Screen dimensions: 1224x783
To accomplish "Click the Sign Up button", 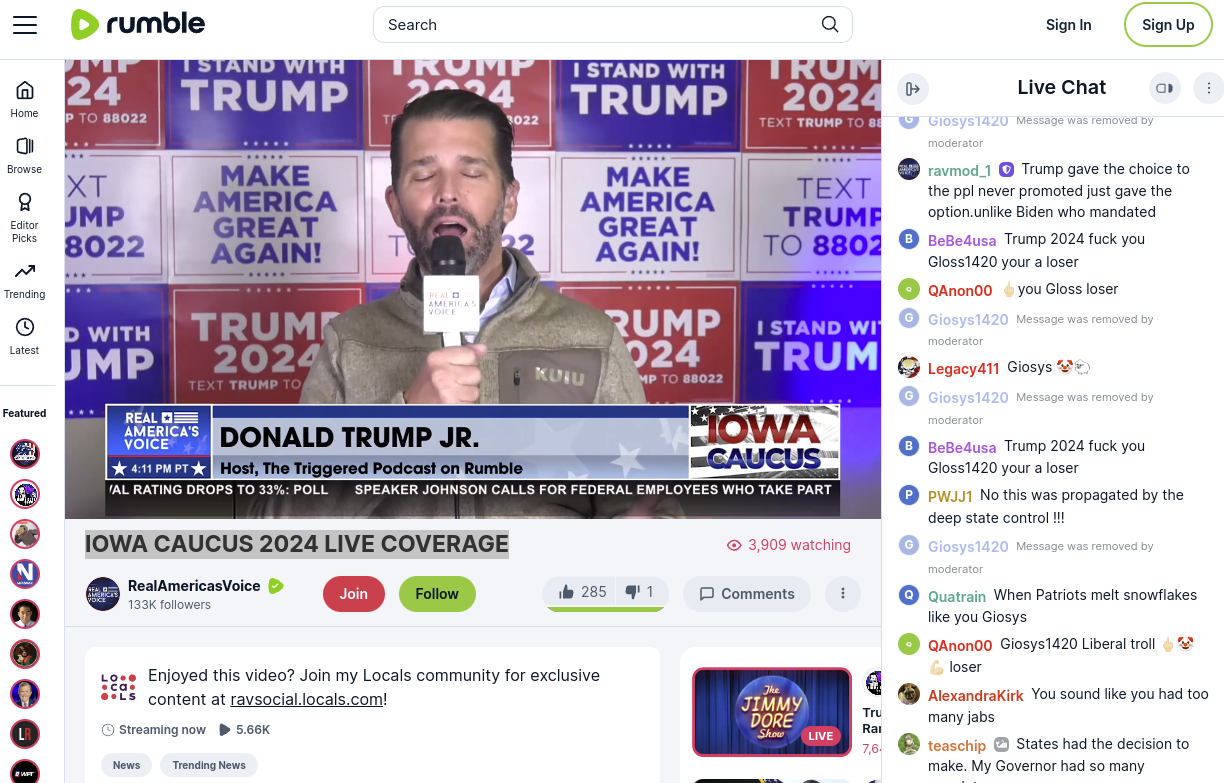I will coord(1168,25).
